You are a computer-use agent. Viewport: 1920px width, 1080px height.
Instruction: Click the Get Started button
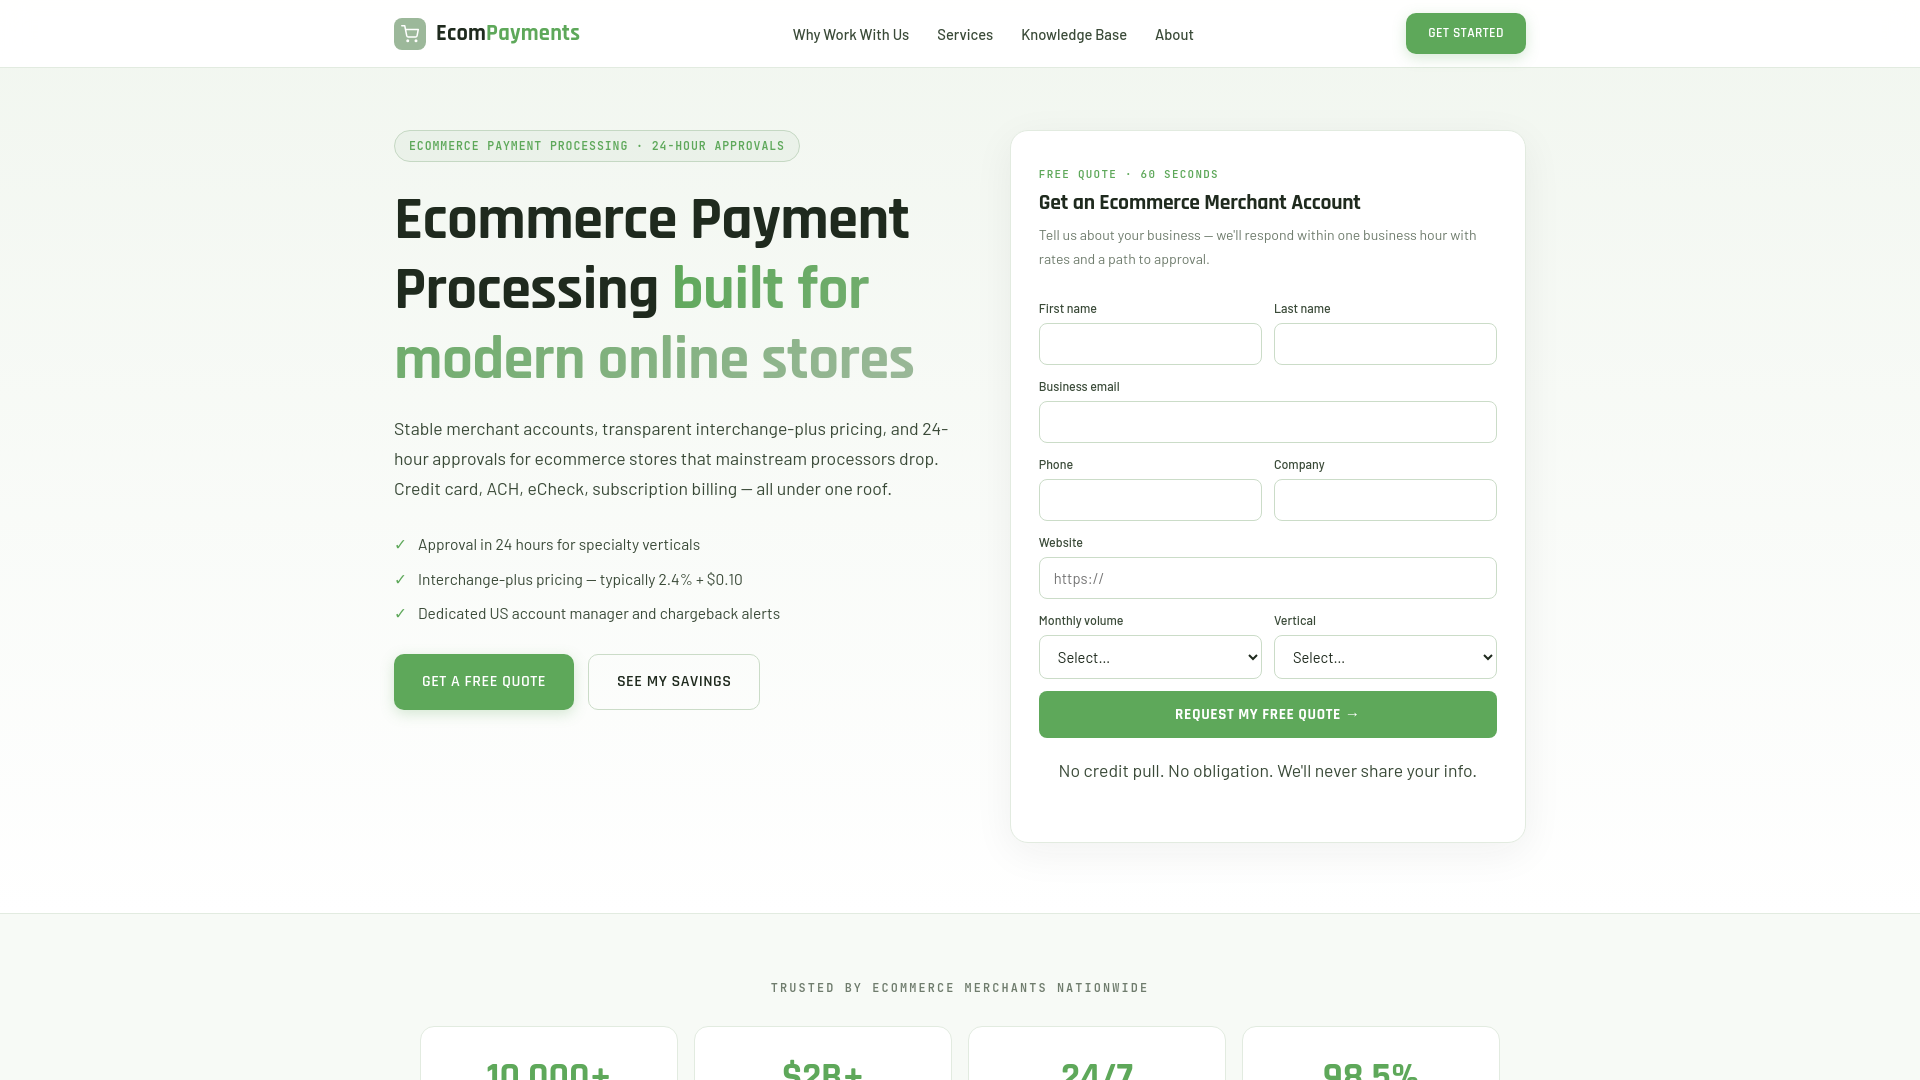click(x=1466, y=33)
